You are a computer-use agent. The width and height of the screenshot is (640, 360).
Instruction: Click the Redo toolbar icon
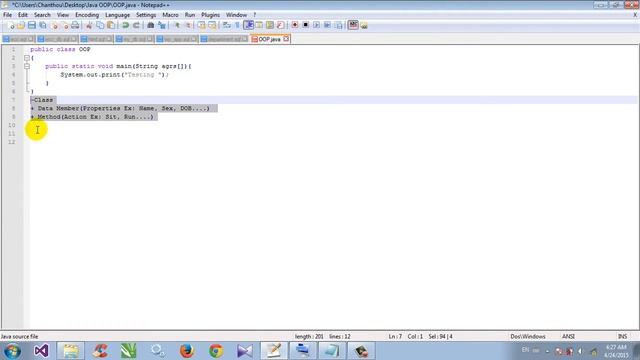136,25
